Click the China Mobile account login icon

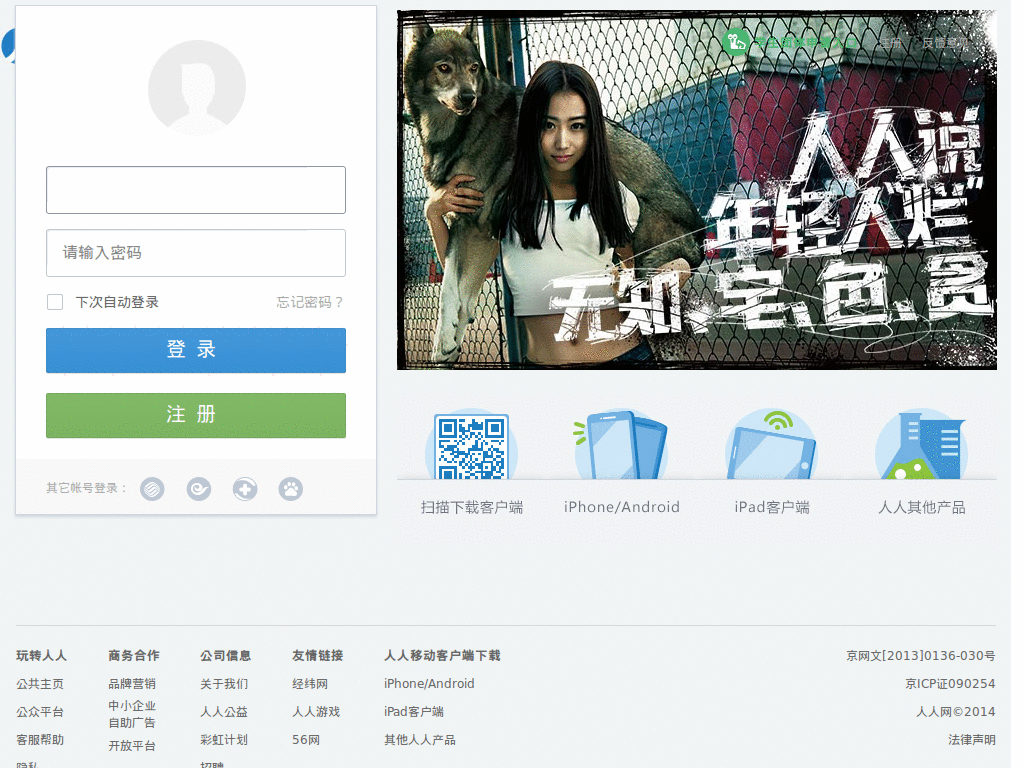[152, 489]
